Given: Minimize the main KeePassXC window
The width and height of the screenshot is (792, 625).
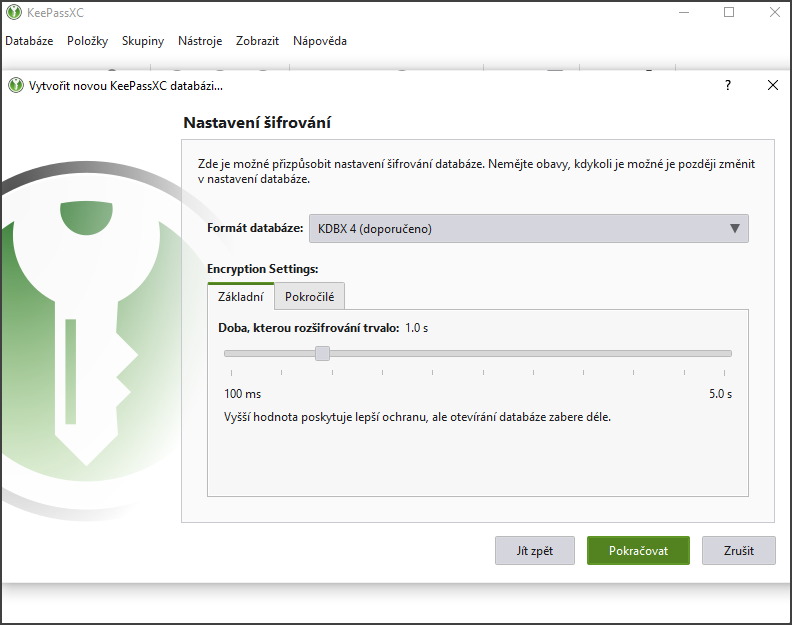Looking at the screenshot, I should point(683,13).
